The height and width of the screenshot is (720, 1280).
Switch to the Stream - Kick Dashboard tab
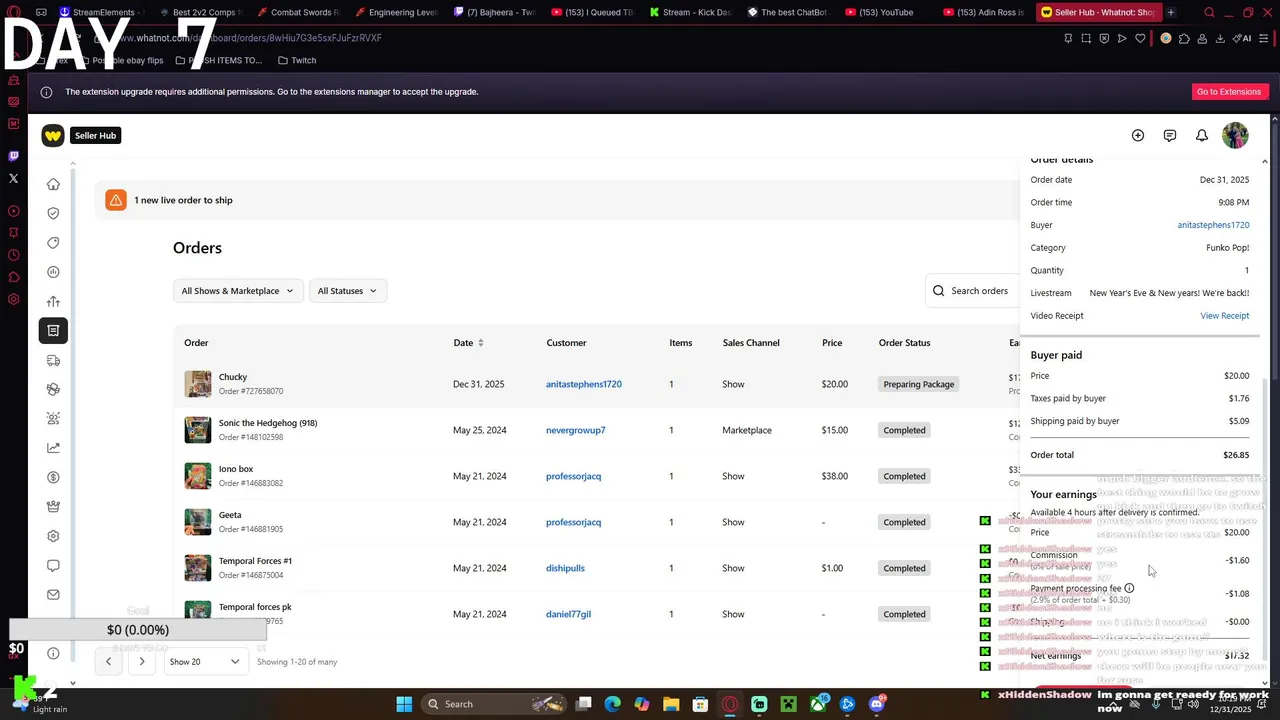click(690, 12)
